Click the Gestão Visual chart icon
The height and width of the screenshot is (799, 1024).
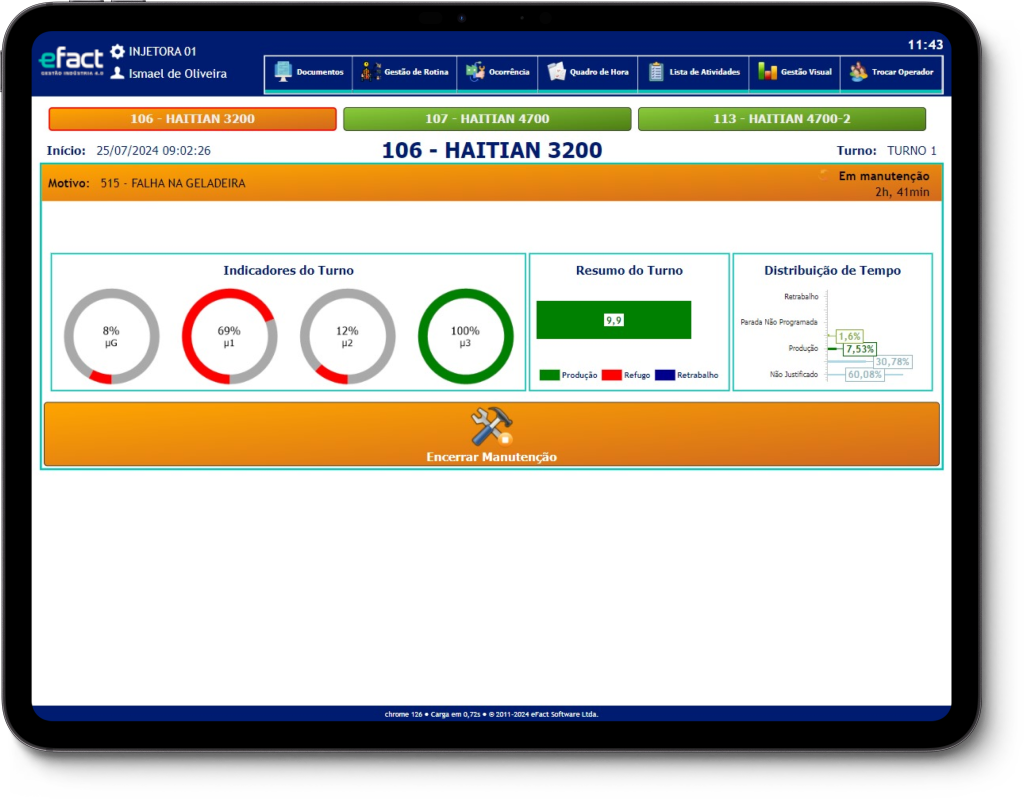767,72
